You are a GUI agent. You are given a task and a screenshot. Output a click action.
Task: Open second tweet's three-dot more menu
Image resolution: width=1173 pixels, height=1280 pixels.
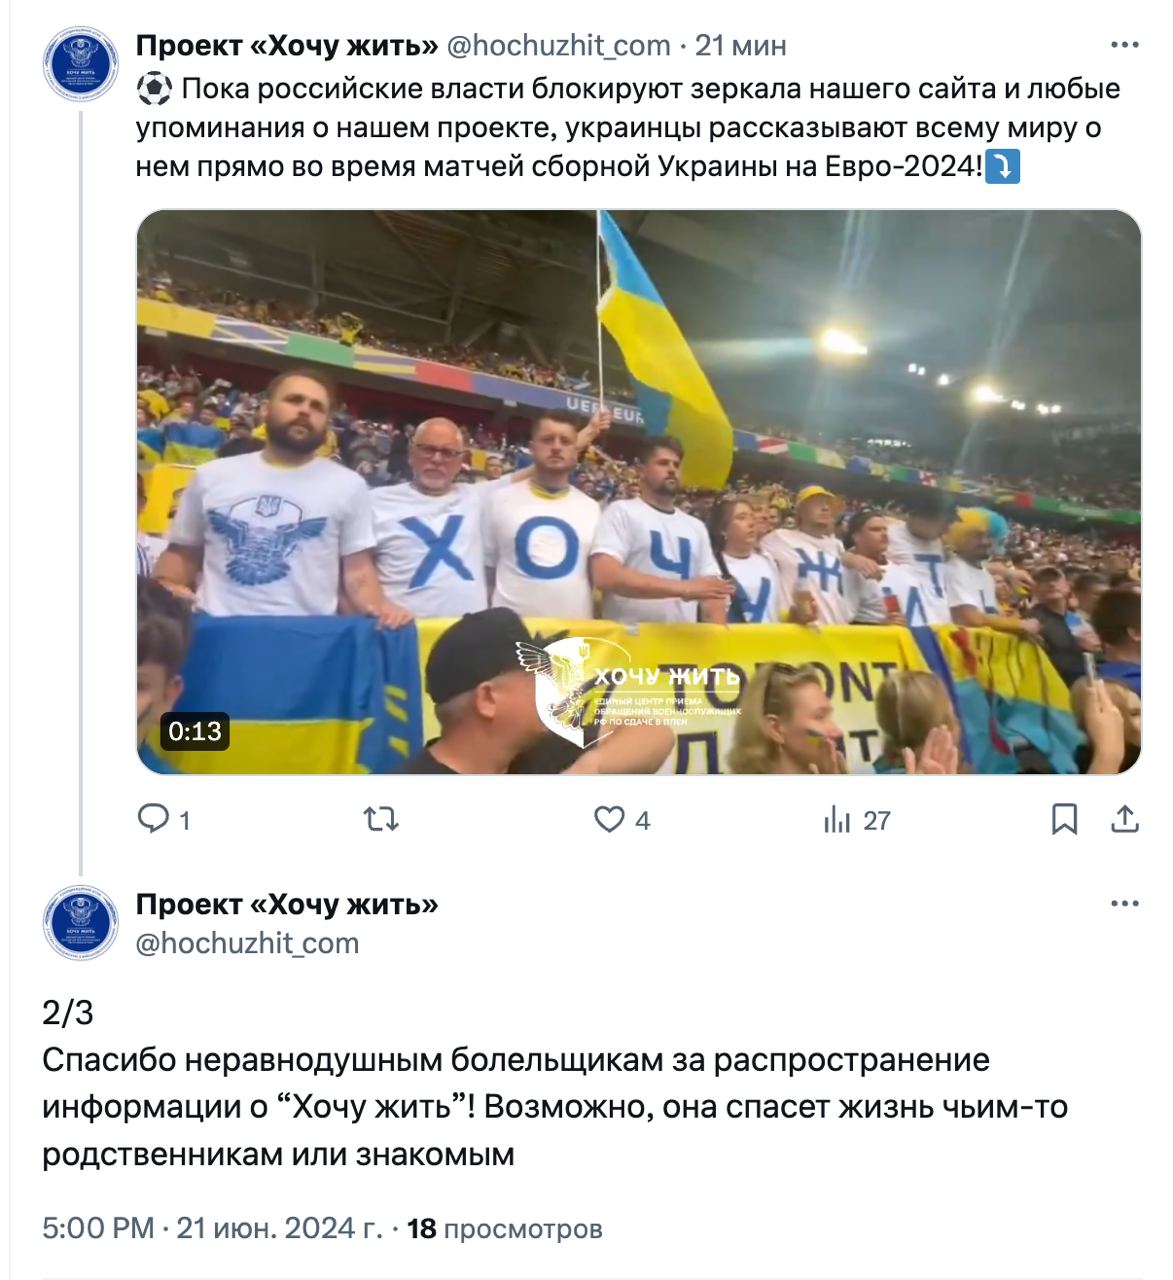coord(1125,904)
